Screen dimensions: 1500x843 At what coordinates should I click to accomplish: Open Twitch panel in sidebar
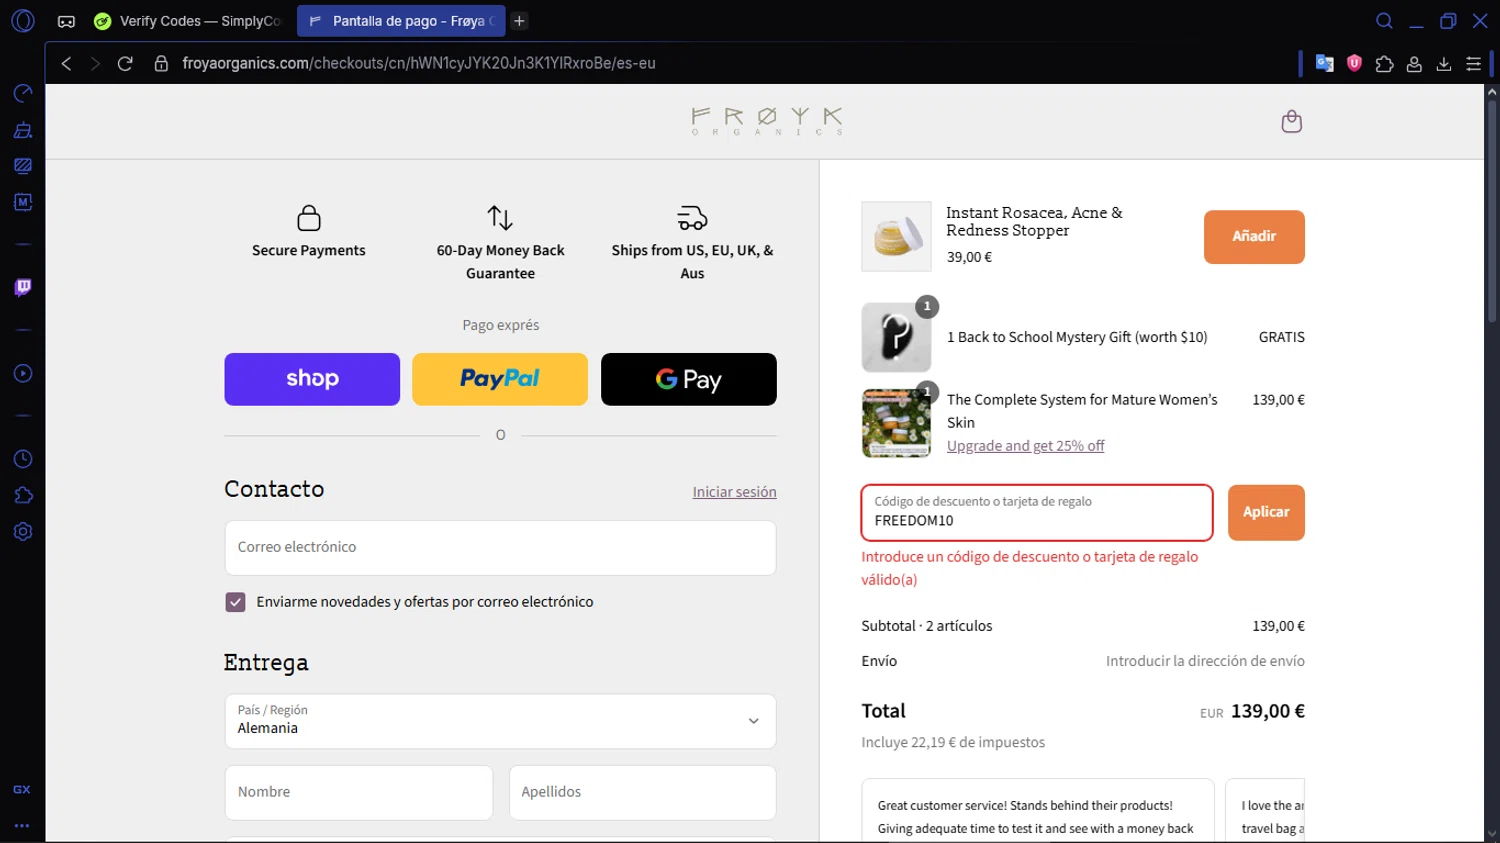pos(22,288)
